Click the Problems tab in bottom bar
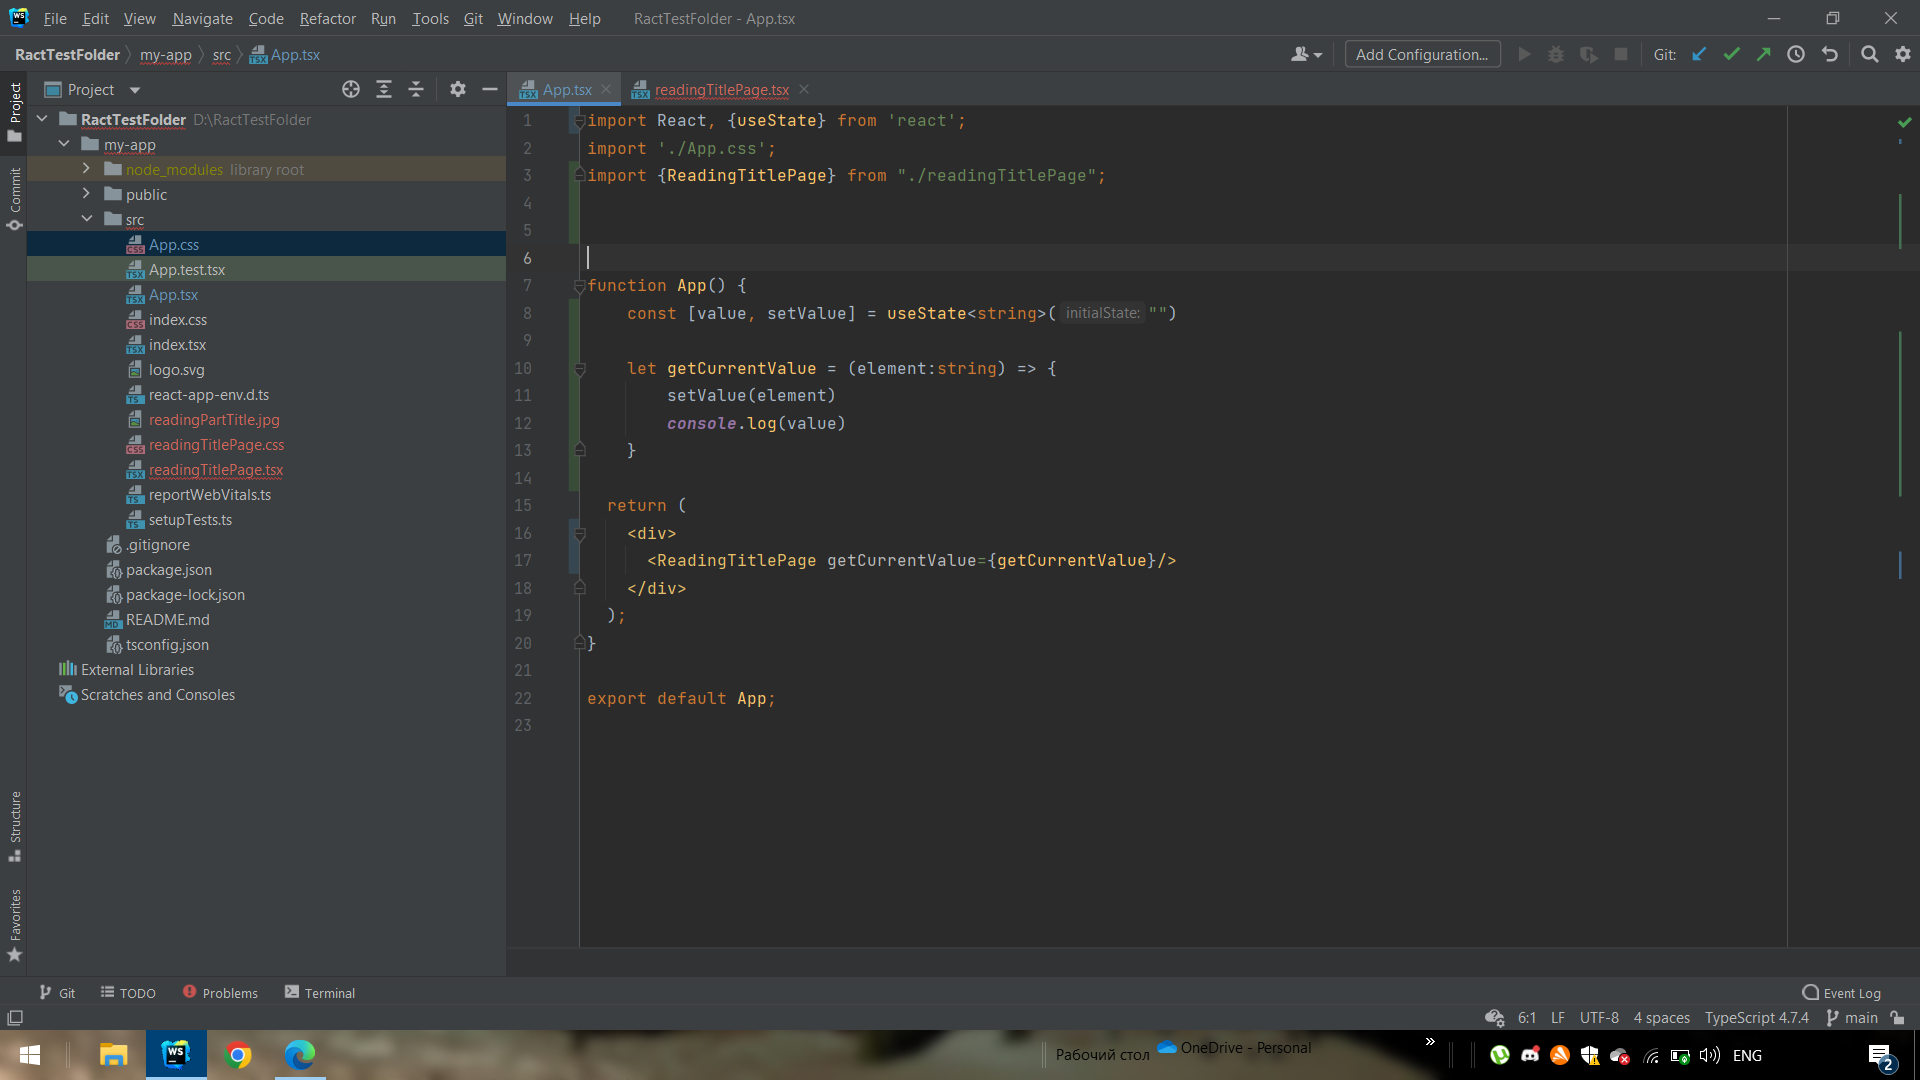This screenshot has width=1920, height=1080. (229, 992)
